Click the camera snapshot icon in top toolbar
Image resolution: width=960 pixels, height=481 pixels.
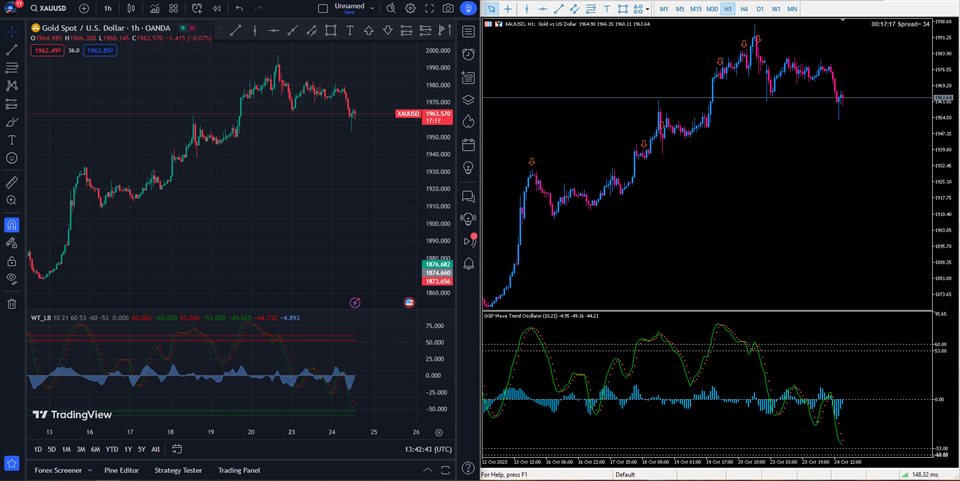447,9
